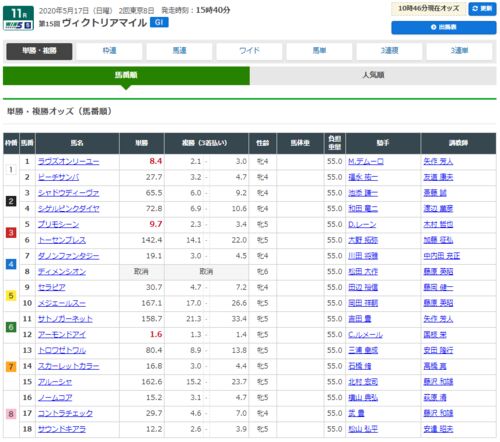Select the 馬番順 sort tab
This screenshot has height=442, width=500.
(126, 75)
